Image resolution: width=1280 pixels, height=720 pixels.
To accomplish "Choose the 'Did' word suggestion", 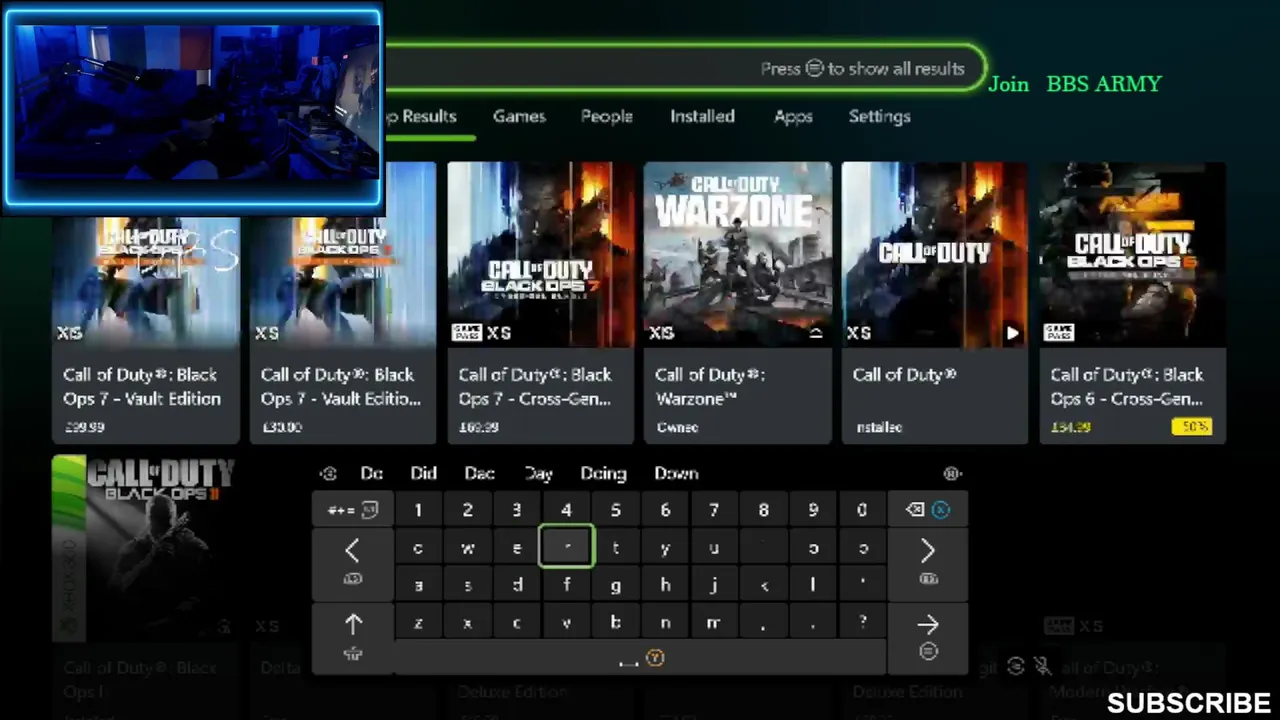I will click(x=423, y=473).
